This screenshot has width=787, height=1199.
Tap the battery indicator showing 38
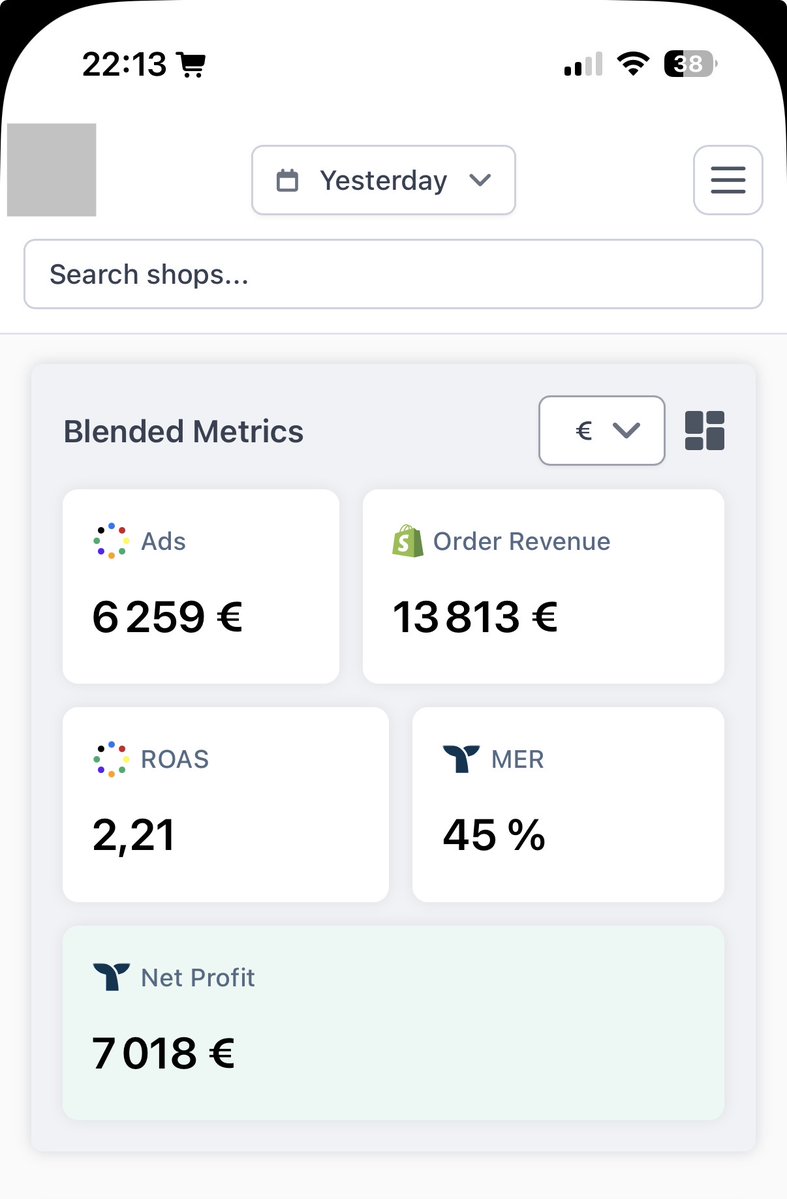pos(691,63)
